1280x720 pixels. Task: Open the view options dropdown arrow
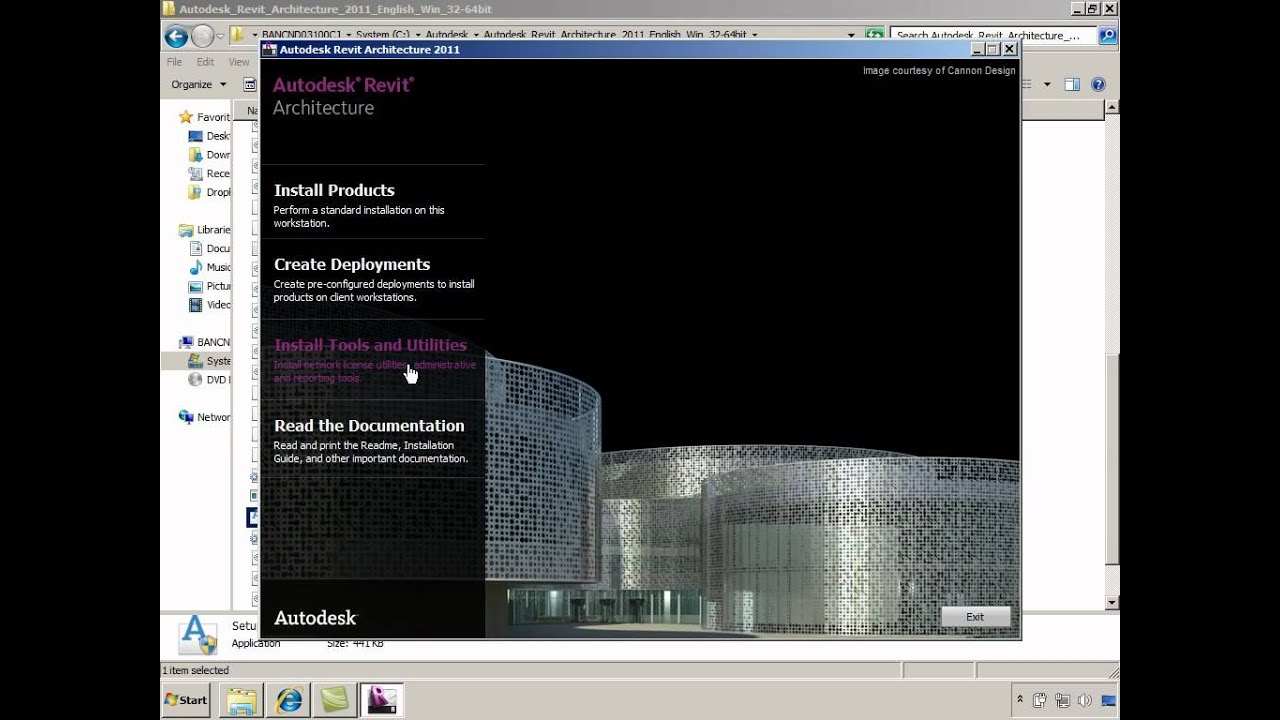pos(1047,85)
